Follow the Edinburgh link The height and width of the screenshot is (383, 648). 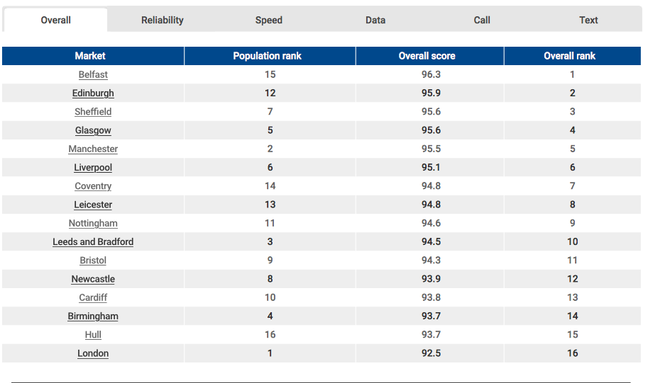(93, 93)
